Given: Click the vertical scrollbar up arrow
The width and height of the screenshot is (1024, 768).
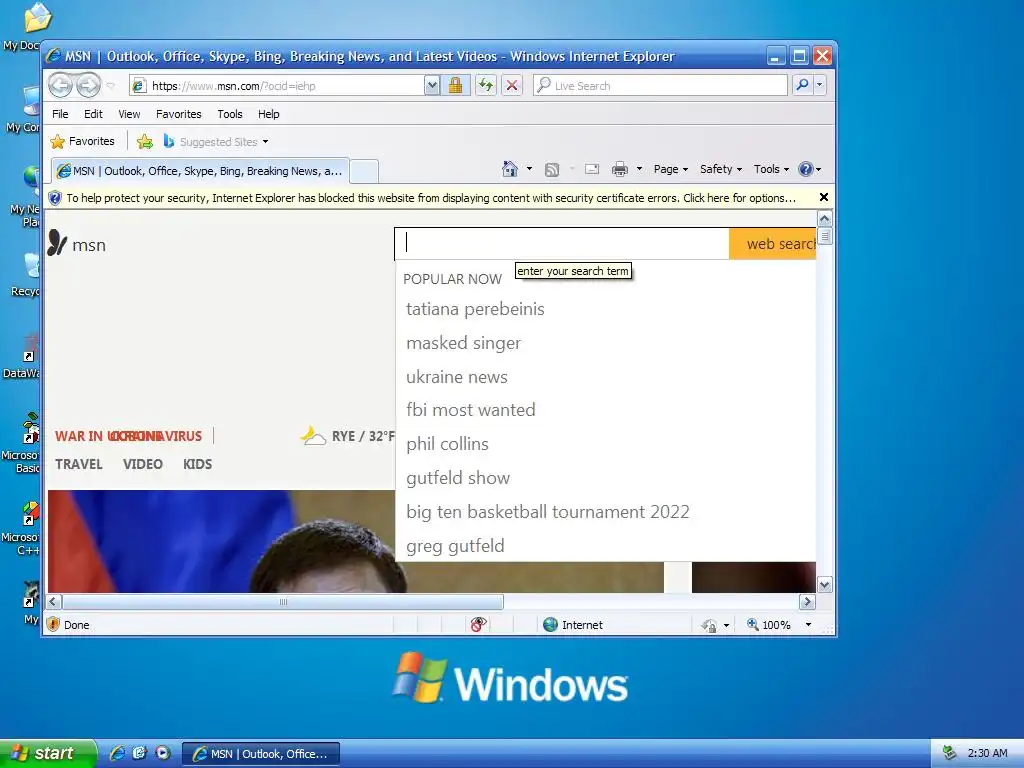Looking at the screenshot, I should coord(824,218).
